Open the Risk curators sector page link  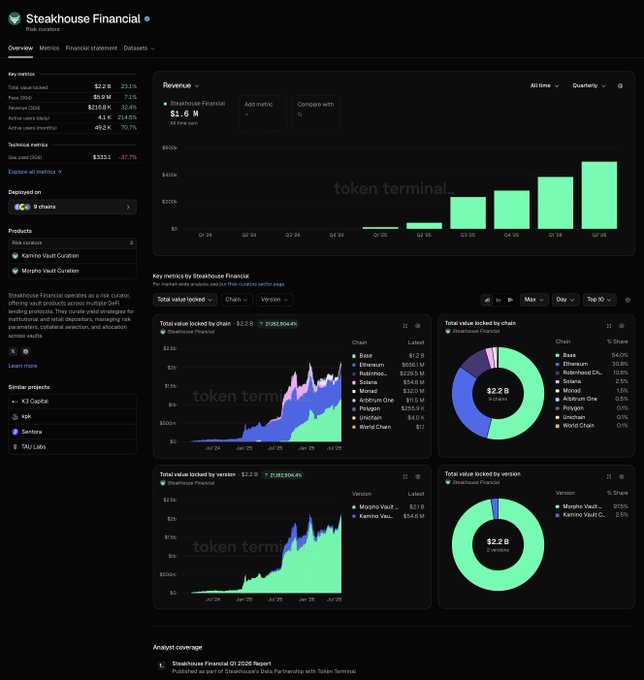pos(256,284)
